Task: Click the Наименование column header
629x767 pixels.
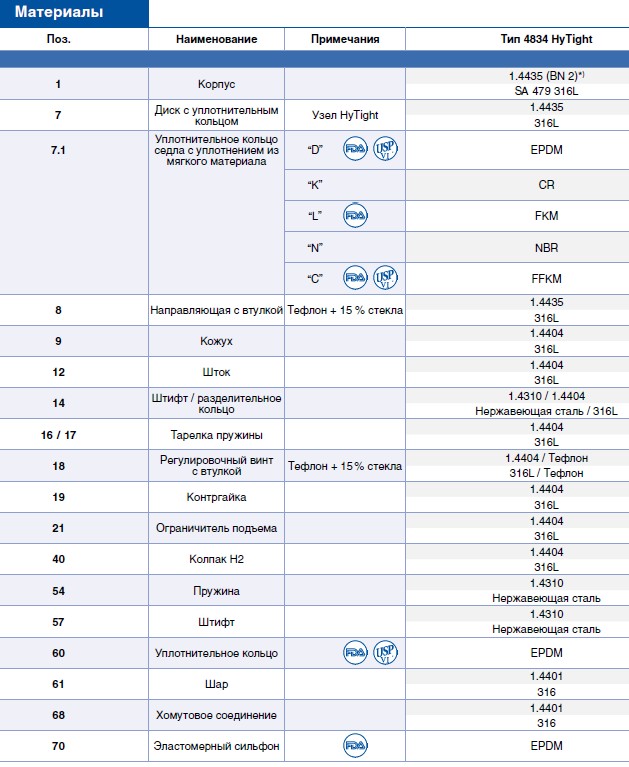Action: (x=216, y=39)
